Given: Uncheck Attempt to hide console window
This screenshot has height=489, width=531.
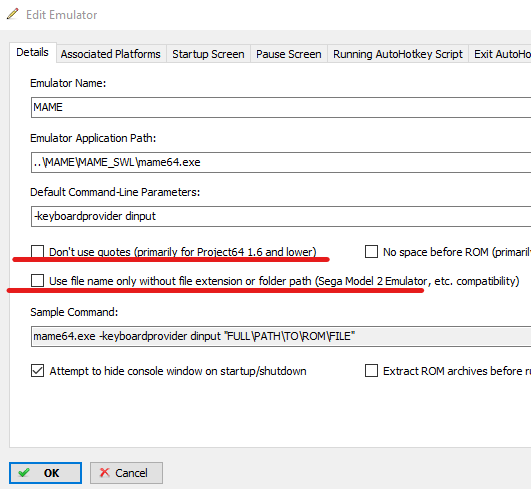Looking at the screenshot, I should [x=37, y=370].
